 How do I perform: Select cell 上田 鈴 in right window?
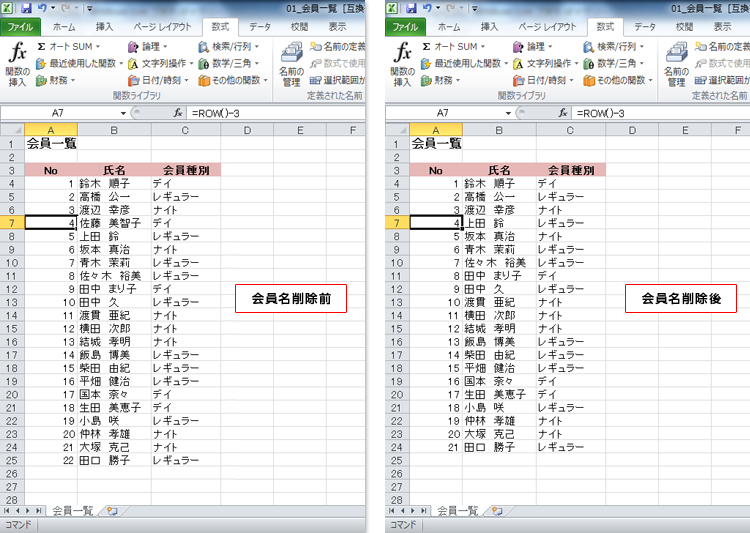click(499, 223)
